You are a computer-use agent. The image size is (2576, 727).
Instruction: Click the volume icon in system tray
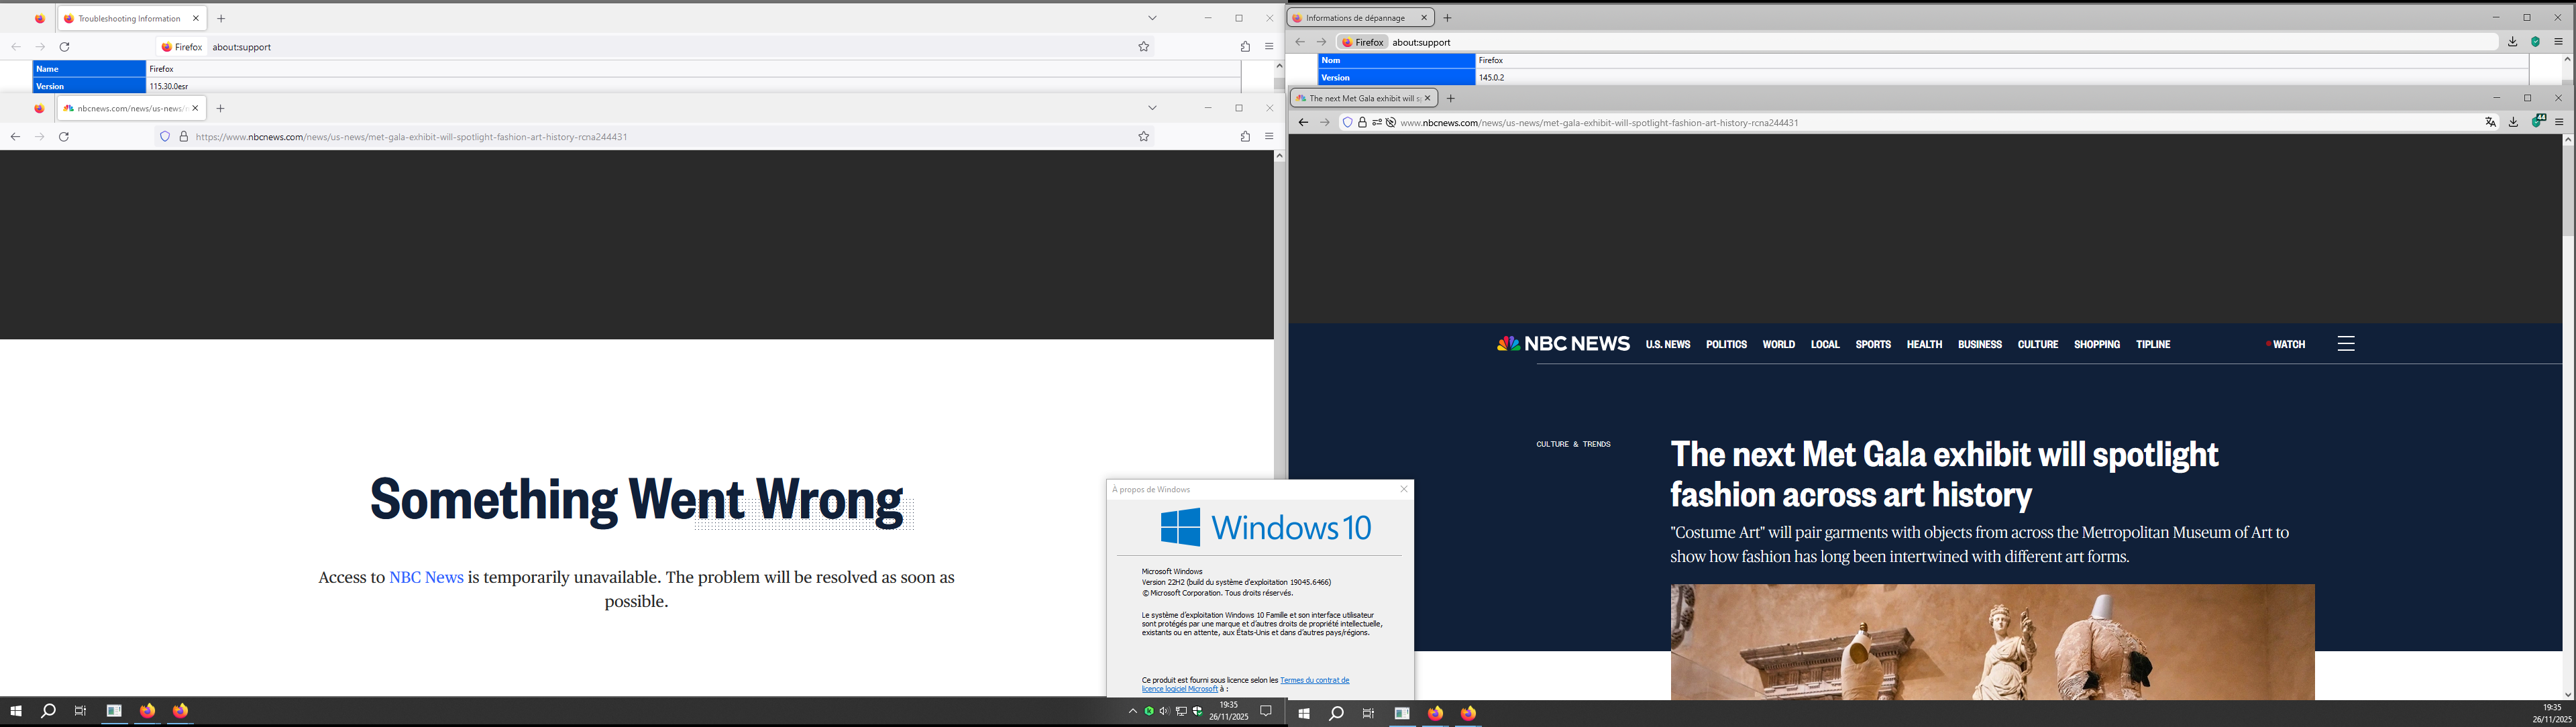tap(1164, 711)
